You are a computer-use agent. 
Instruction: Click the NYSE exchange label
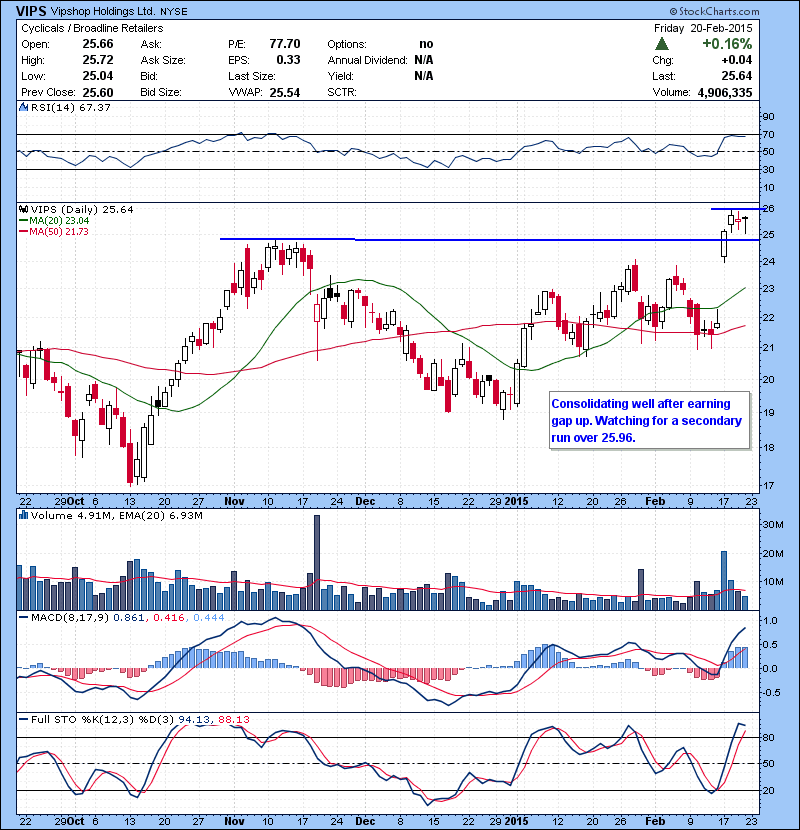coord(174,12)
